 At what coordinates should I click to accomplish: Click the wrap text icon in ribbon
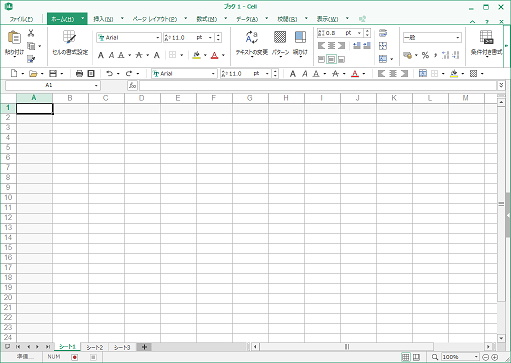click(383, 33)
